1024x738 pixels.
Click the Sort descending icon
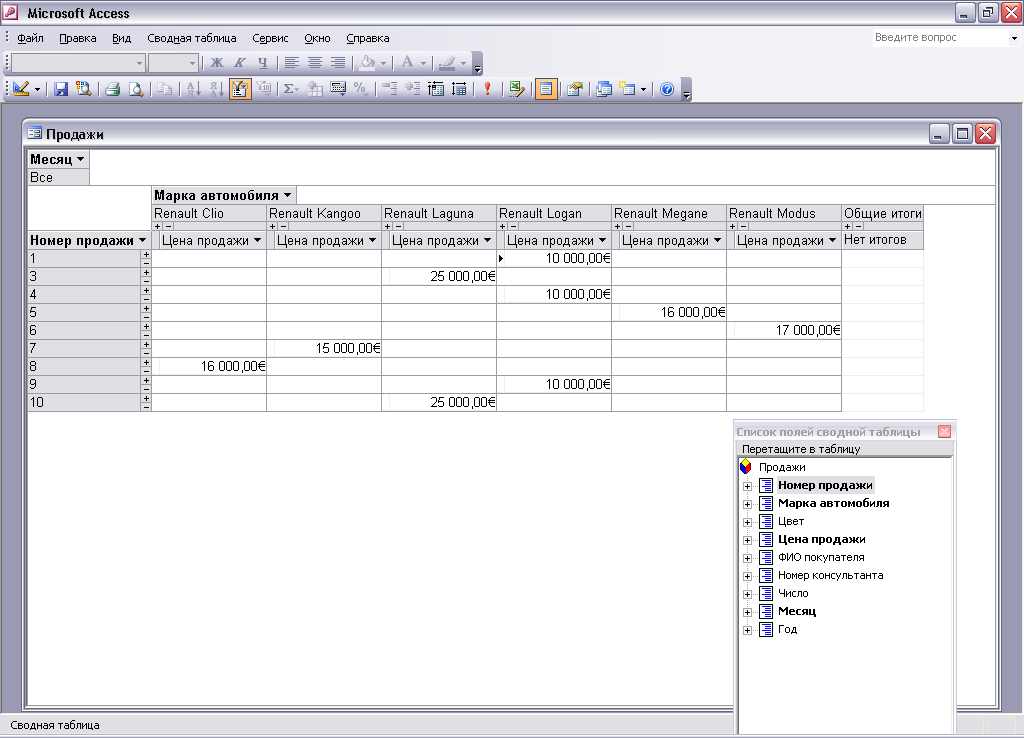(x=217, y=89)
